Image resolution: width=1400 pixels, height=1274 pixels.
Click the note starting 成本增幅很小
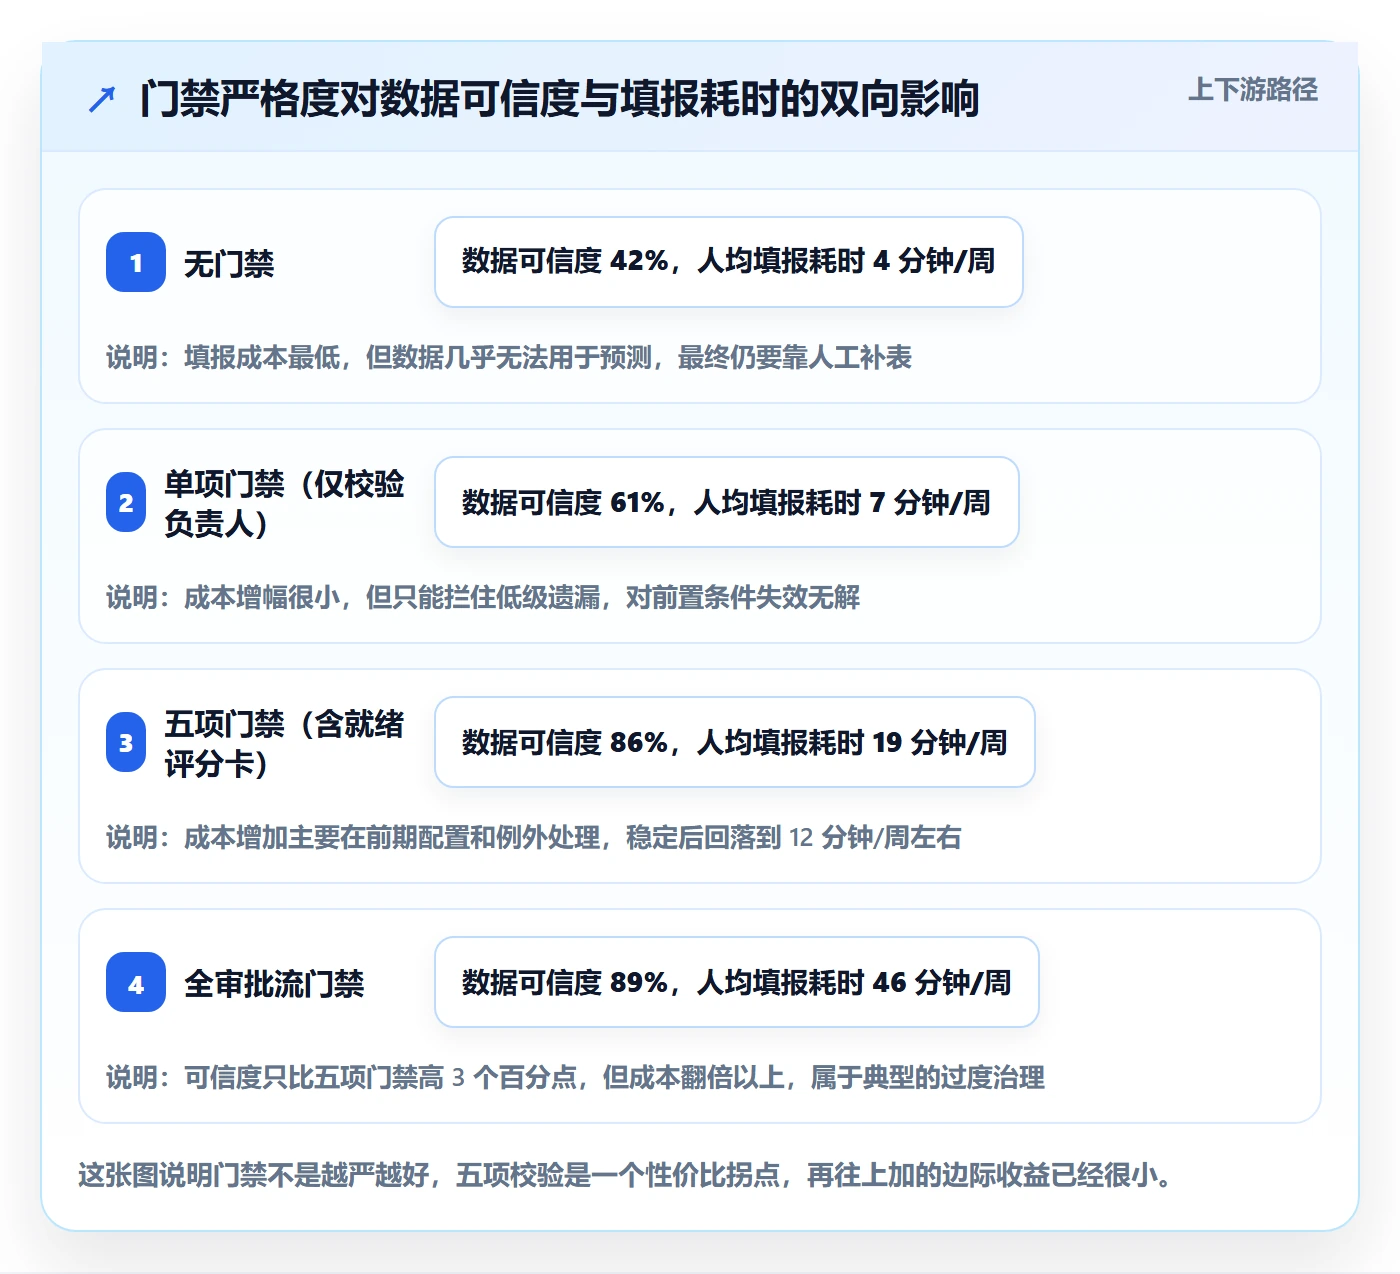coord(483,598)
